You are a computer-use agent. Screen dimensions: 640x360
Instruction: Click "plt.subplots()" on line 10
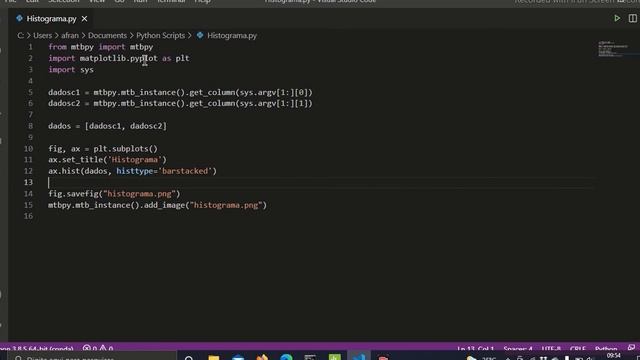(x=125, y=149)
